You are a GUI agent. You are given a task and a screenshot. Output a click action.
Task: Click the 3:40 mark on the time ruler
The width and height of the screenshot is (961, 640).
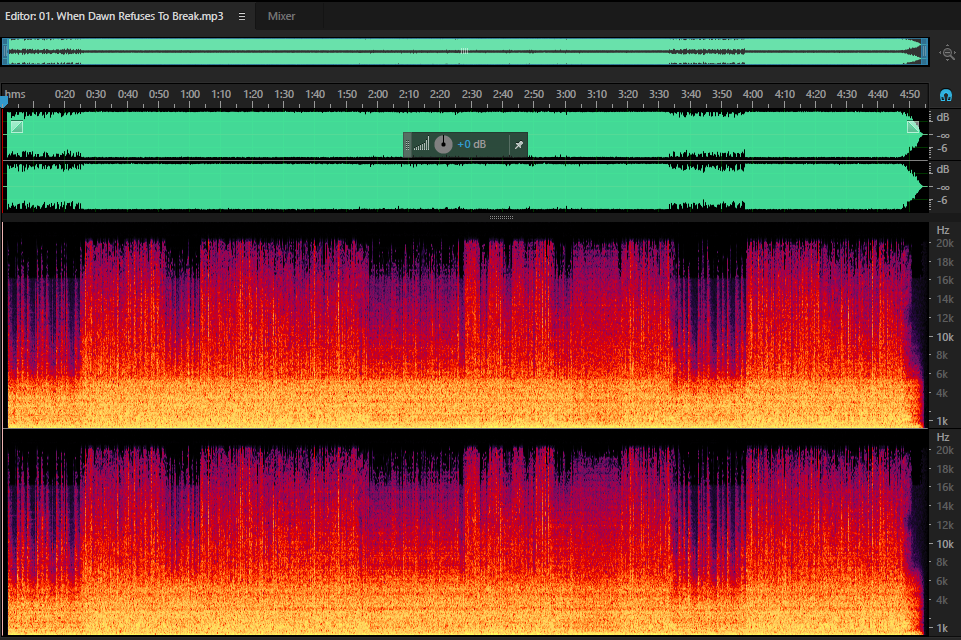(691, 94)
